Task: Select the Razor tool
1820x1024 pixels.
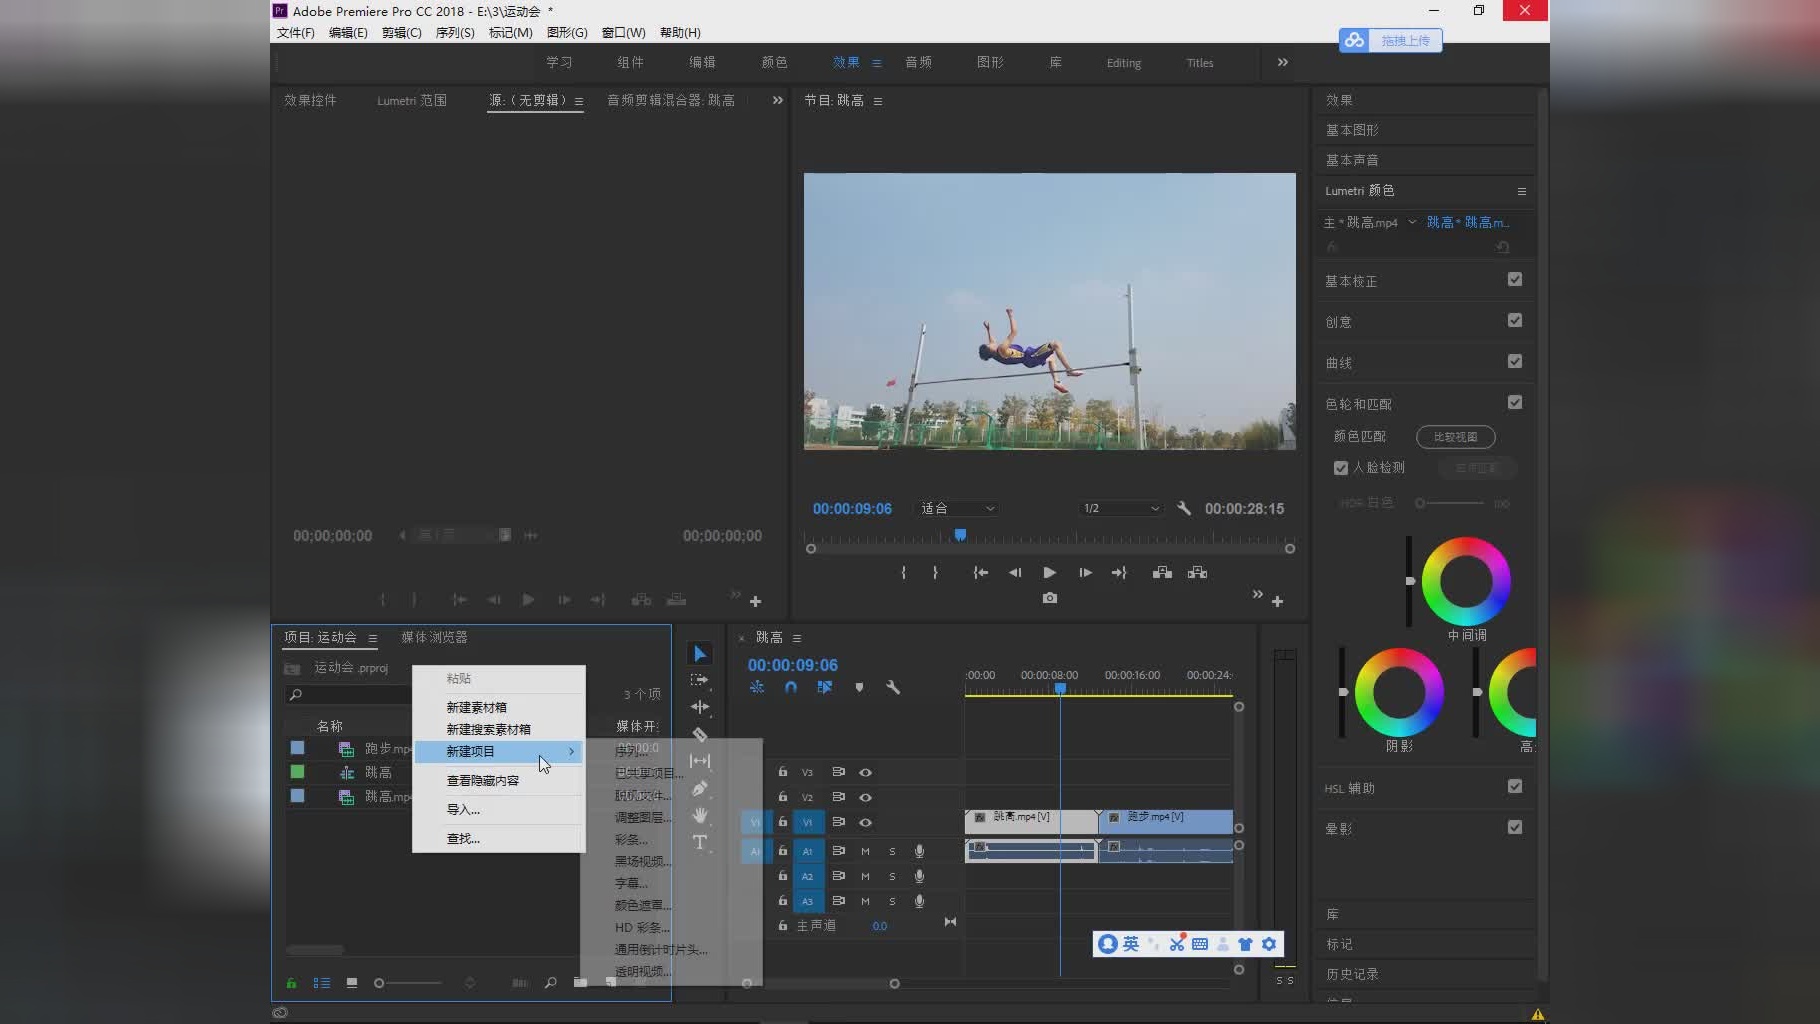Action: [699, 734]
